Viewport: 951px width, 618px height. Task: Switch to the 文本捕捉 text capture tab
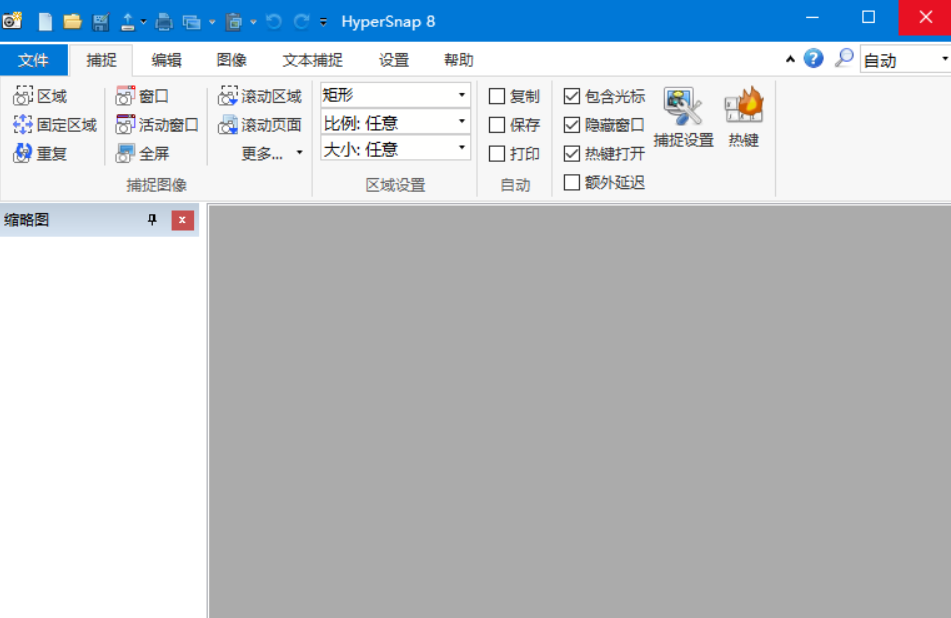(312, 59)
